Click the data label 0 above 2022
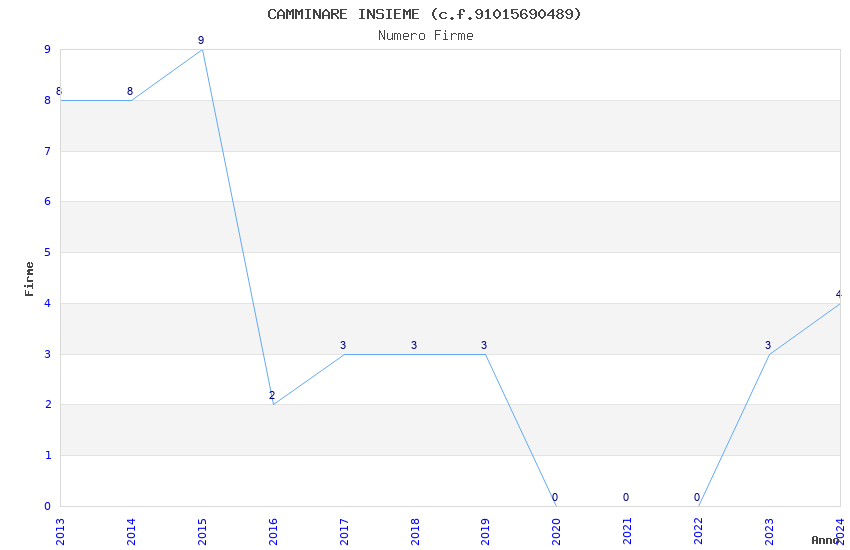This screenshot has height=550, width=850. coord(697,497)
